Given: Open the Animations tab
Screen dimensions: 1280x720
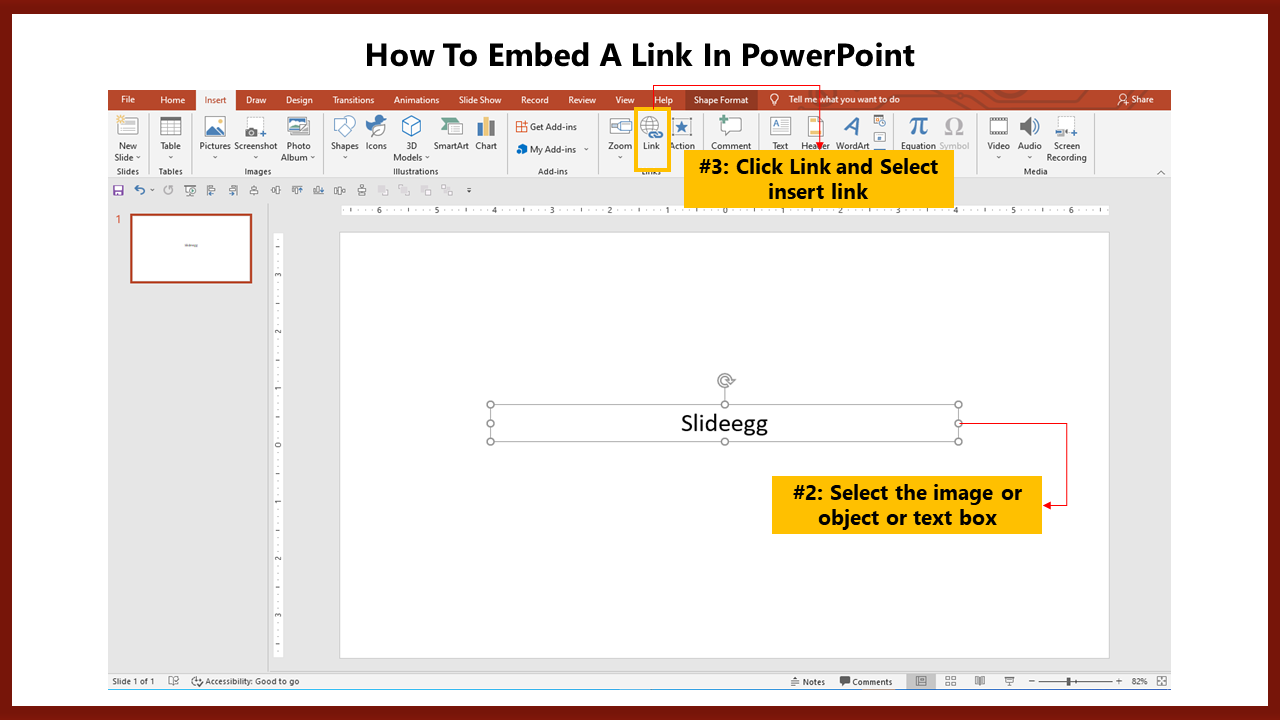Looking at the screenshot, I should coord(416,100).
